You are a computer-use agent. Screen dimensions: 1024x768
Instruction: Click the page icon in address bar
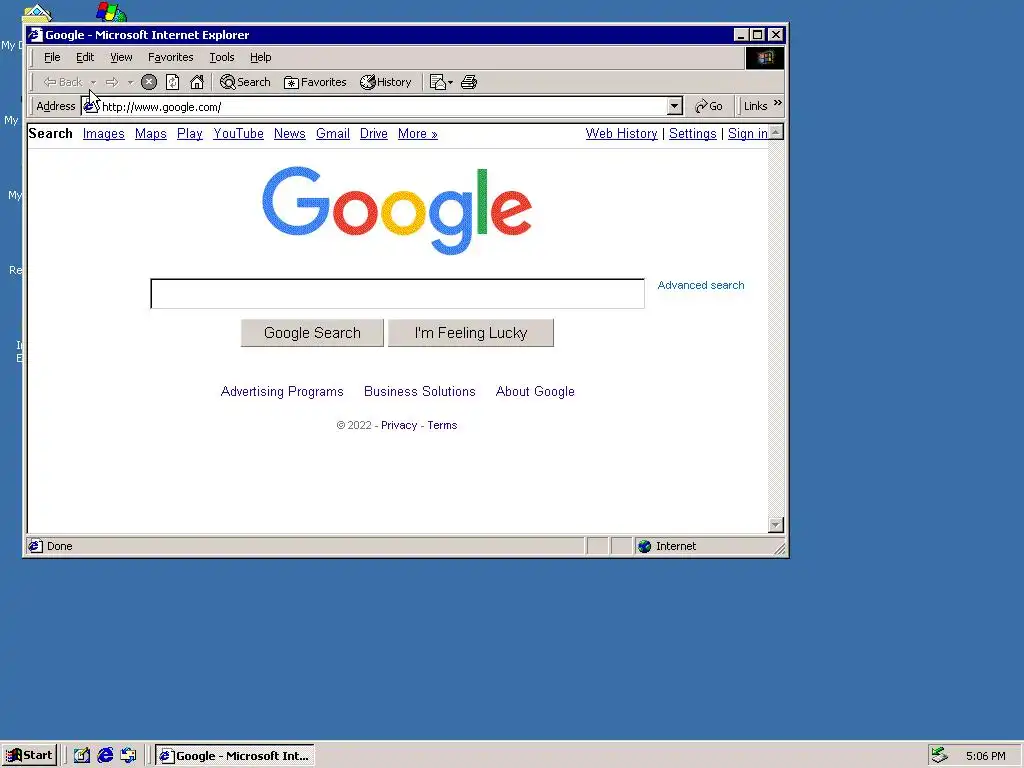[91, 106]
